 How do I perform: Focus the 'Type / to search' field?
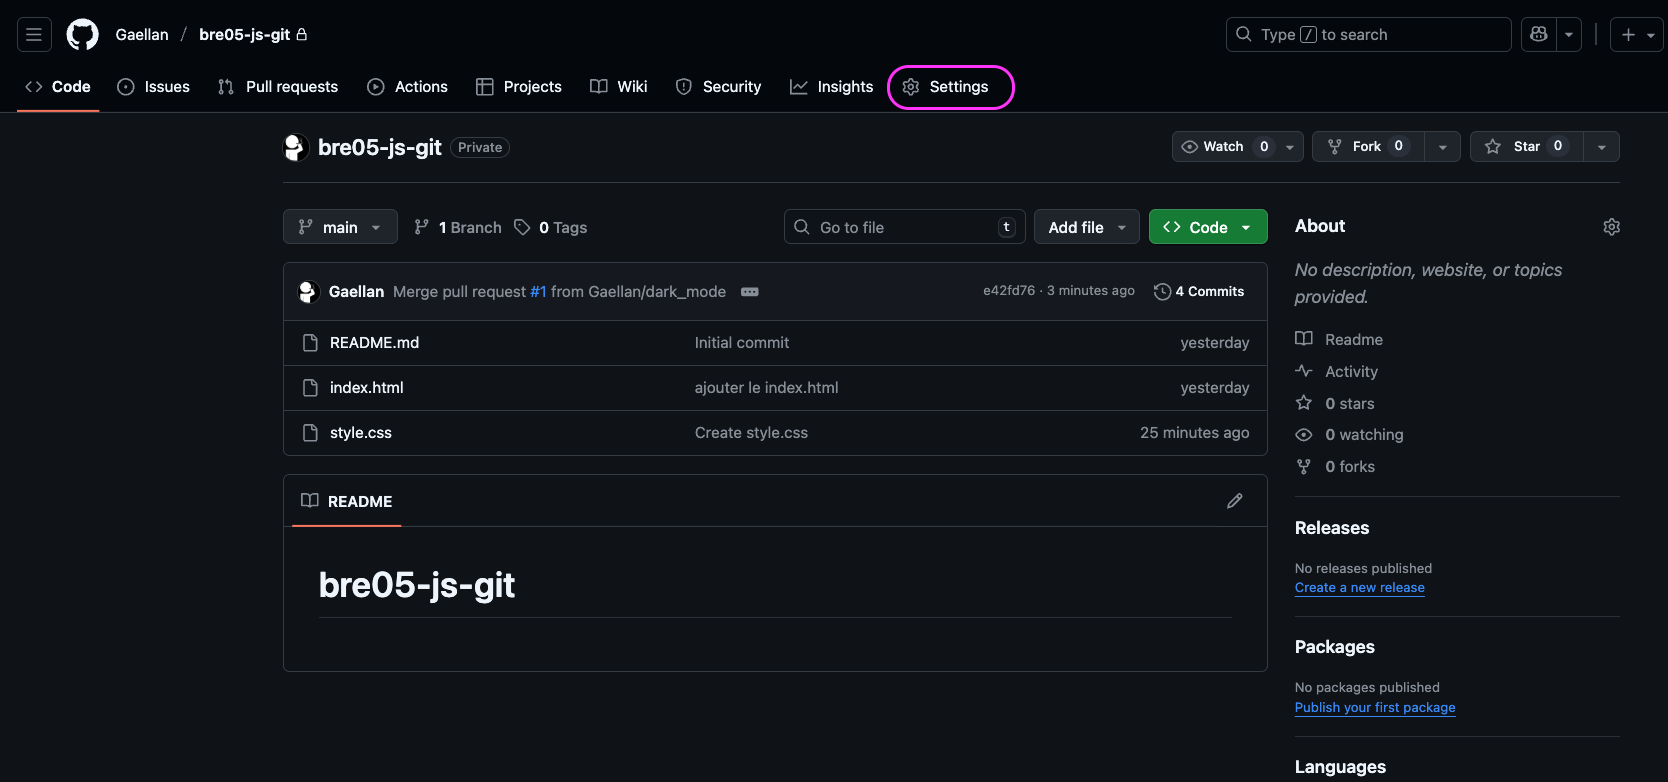pos(1368,35)
